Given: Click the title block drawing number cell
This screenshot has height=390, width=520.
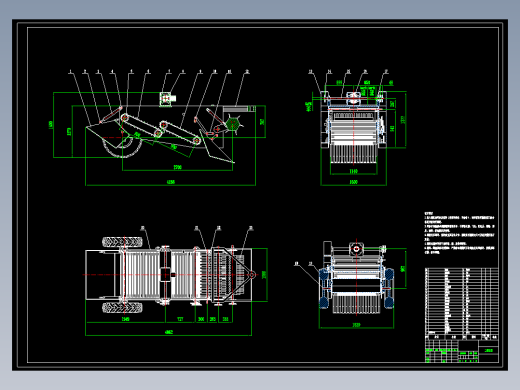Looking at the screenshot, I should pos(489,350).
